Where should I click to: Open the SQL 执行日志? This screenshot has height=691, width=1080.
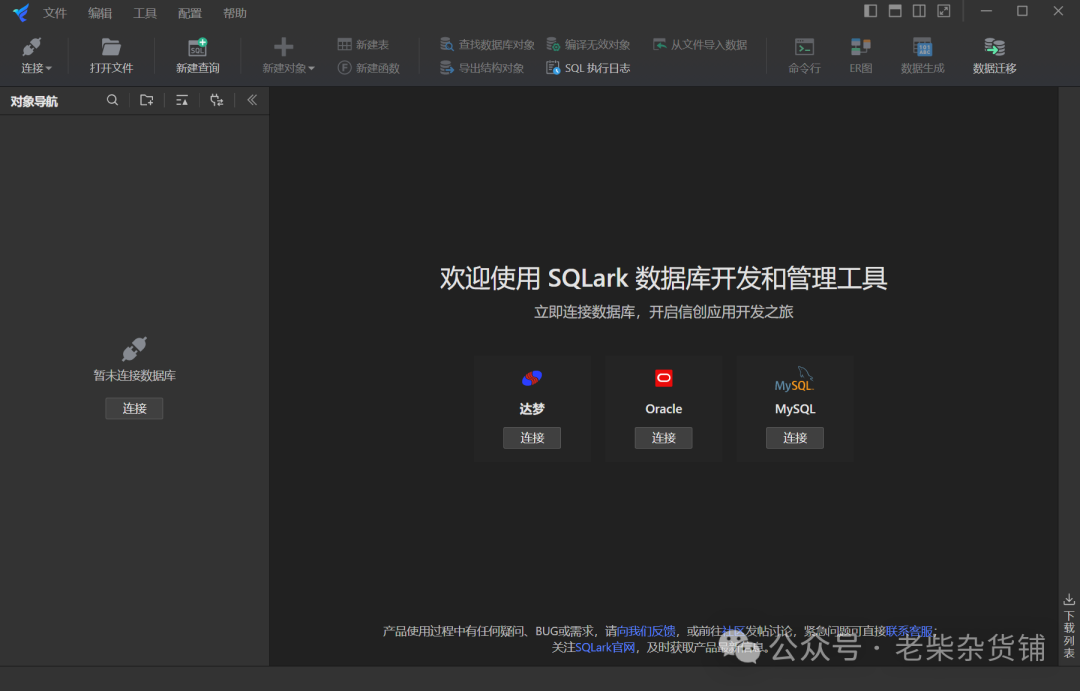pyautogui.click(x=588, y=68)
